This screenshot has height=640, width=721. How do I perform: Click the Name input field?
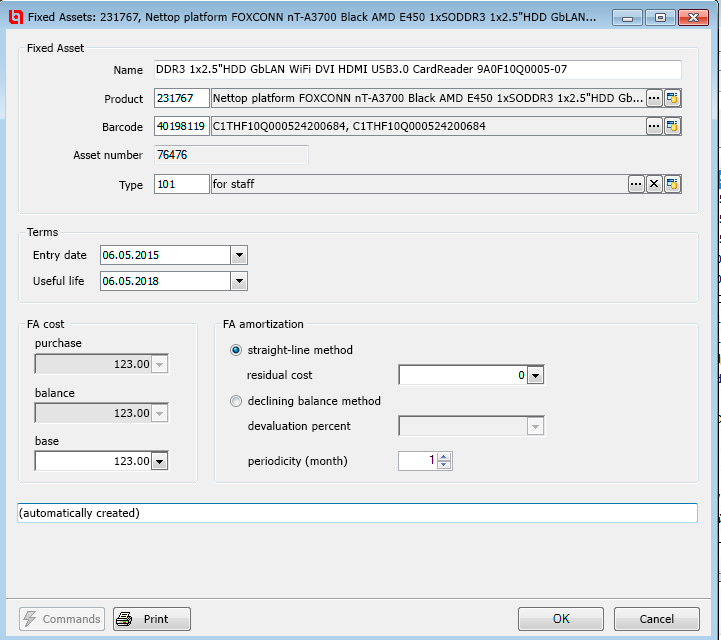(418, 69)
